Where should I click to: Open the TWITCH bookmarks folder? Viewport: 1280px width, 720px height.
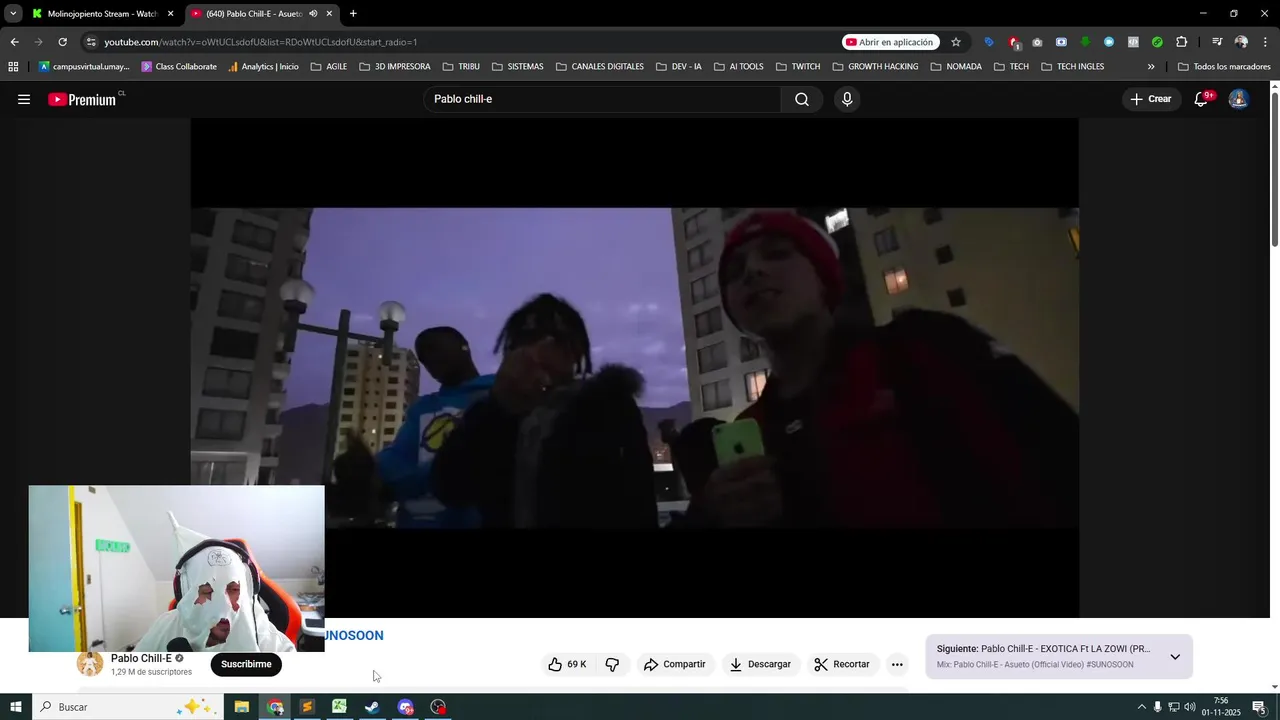(798, 67)
